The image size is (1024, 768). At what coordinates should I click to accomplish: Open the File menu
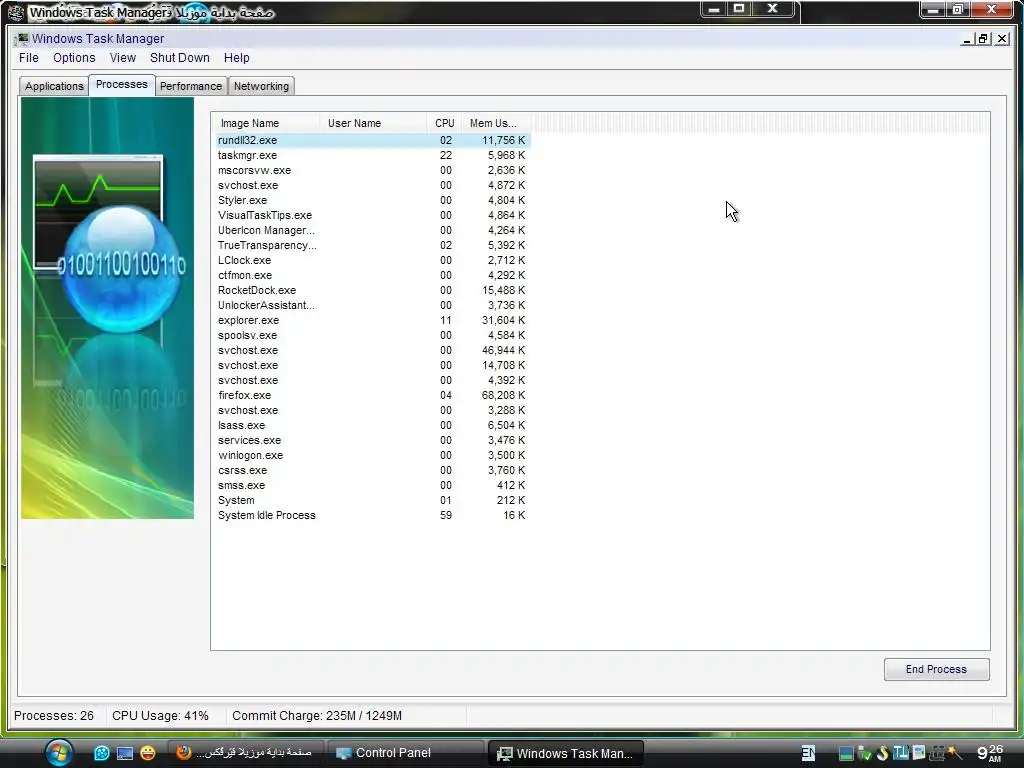click(29, 57)
